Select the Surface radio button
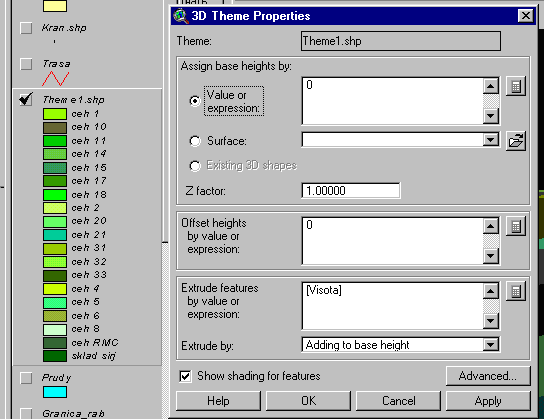The width and height of the screenshot is (544, 419). click(x=195, y=141)
